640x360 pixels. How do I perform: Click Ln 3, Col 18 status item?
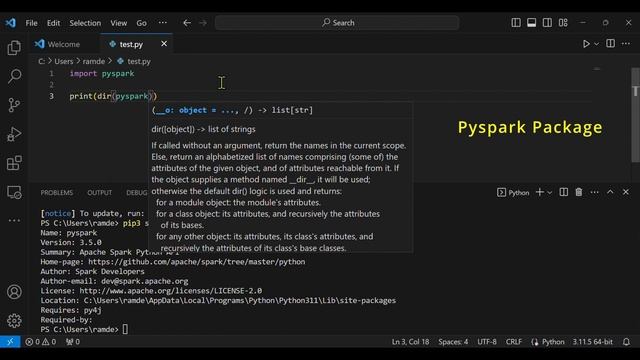click(x=410, y=342)
